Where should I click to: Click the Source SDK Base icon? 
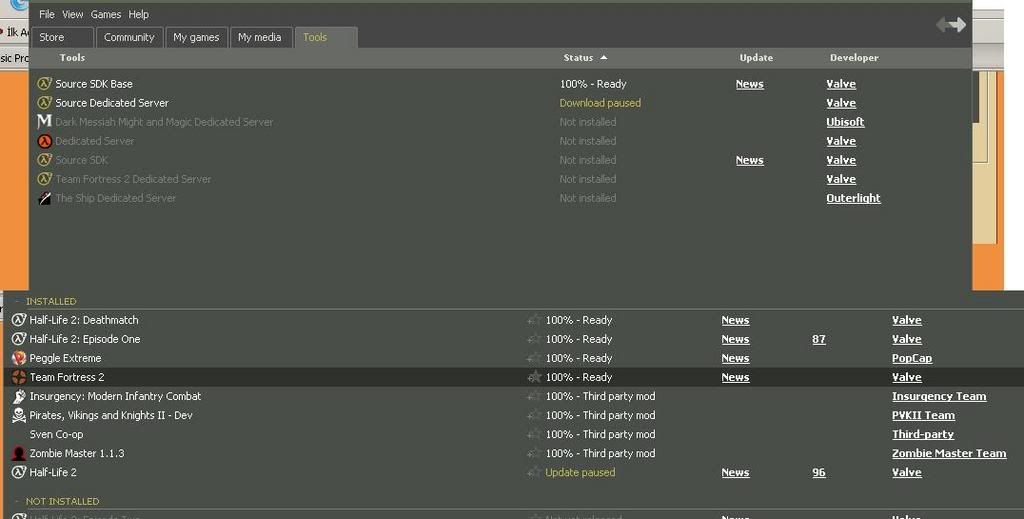pyautogui.click(x=44, y=84)
